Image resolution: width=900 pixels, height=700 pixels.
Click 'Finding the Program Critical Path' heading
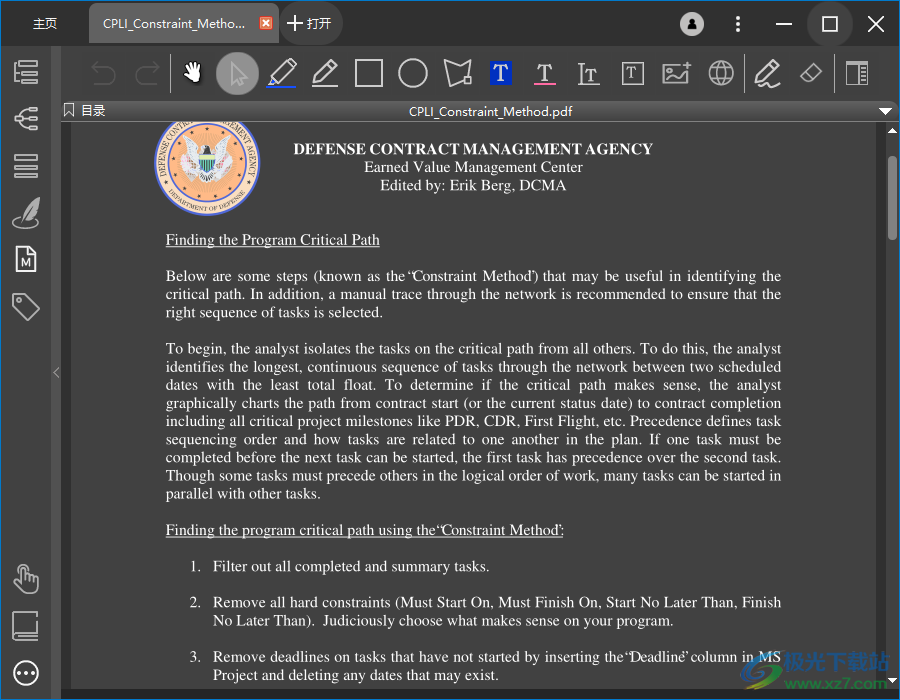click(x=273, y=240)
